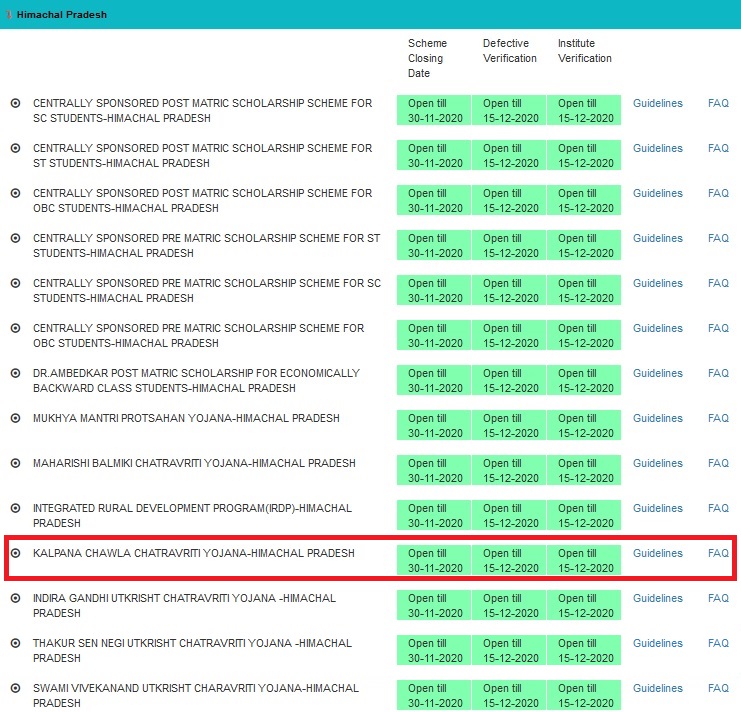The width and height of the screenshot is (741, 712).
Task: Click the 'Defective Verification' column header
Action: [509, 51]
